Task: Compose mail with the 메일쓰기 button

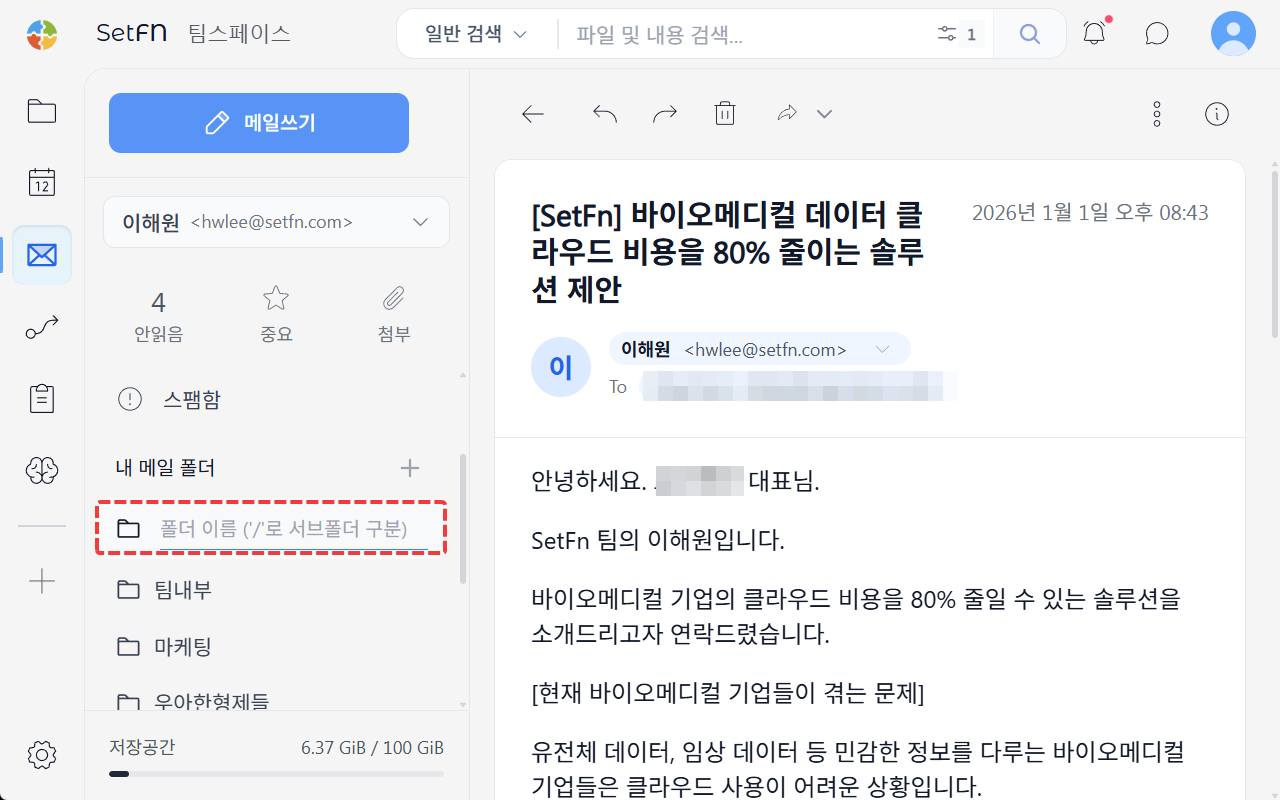Action: point(259,123)
